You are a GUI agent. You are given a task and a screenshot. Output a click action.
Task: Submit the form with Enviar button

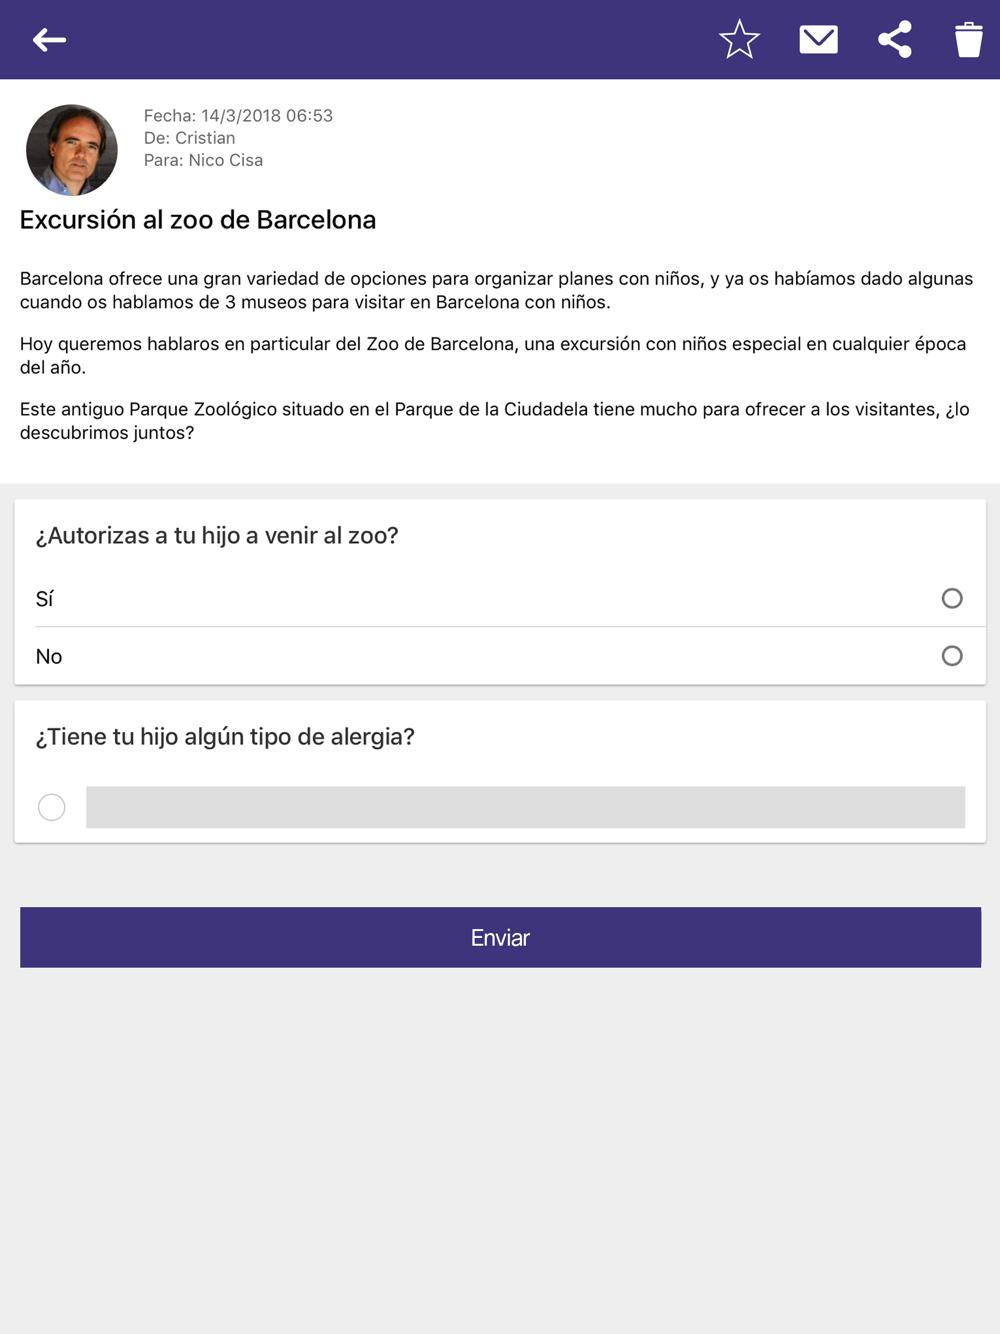[x=500, y=937]
